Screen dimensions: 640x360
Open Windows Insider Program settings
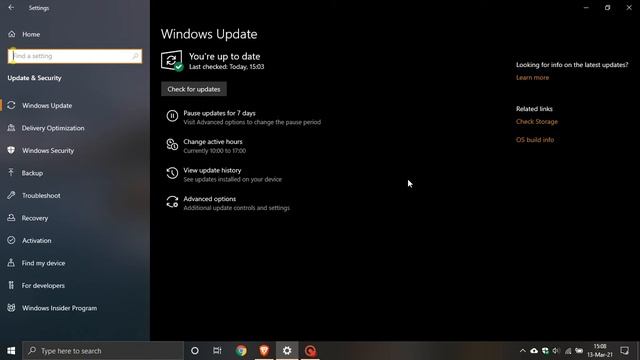coord(59,308)
